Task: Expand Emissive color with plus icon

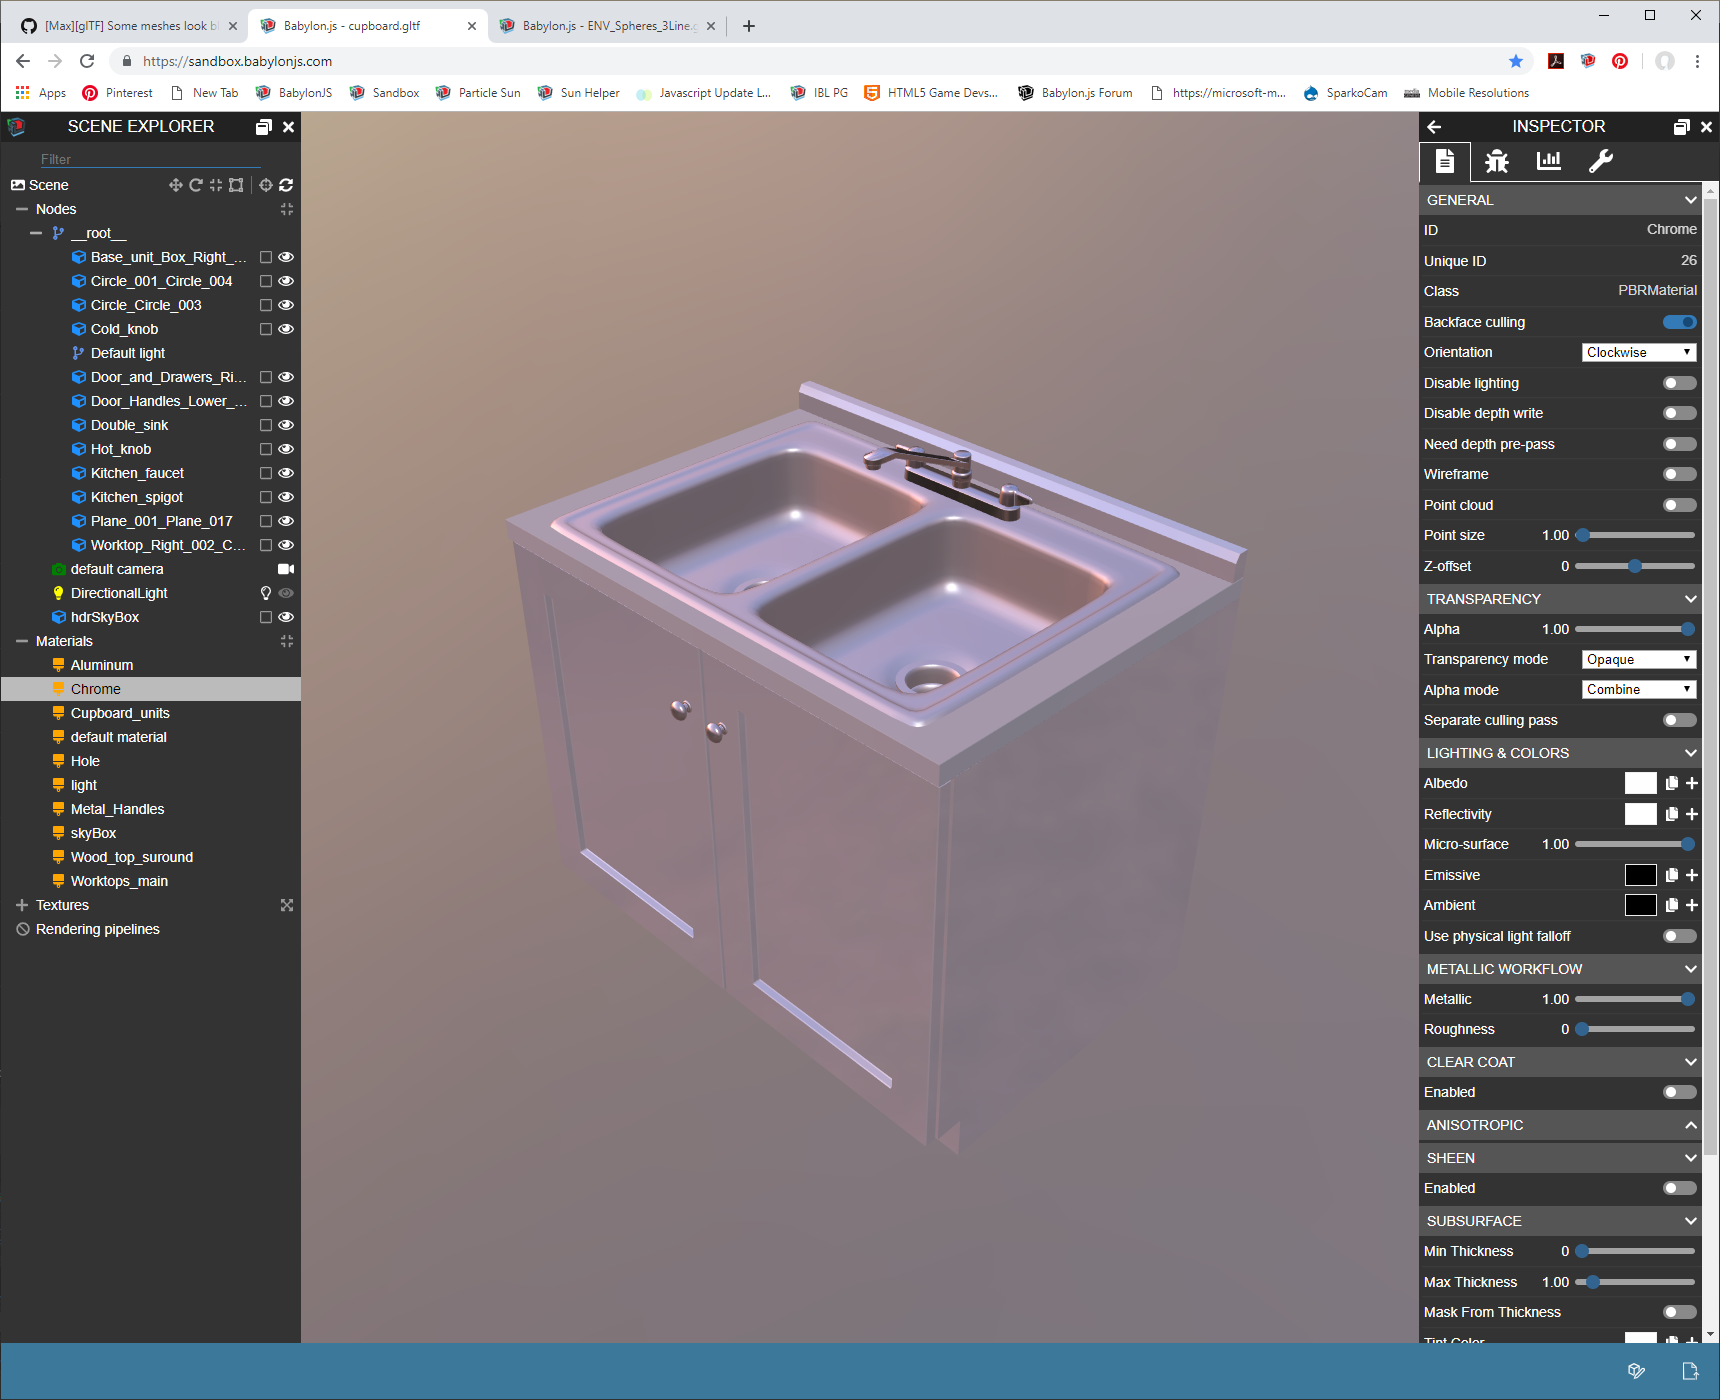Action: (x=1692, y=875)
